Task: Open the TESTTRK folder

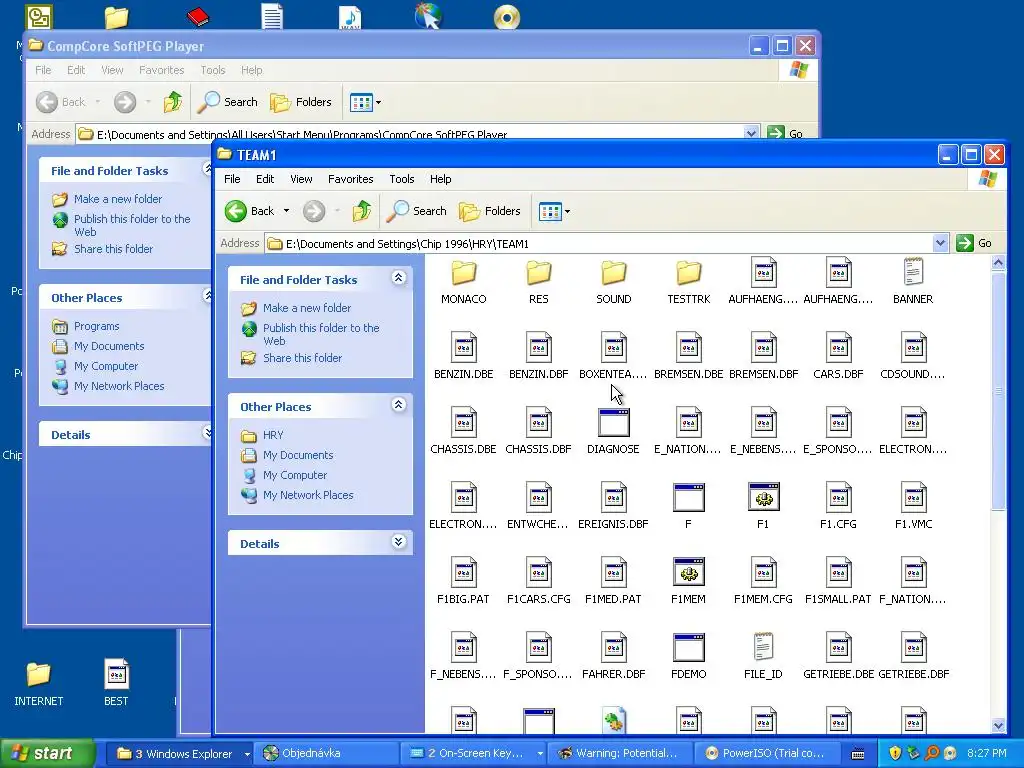Action: pos(688,281)
